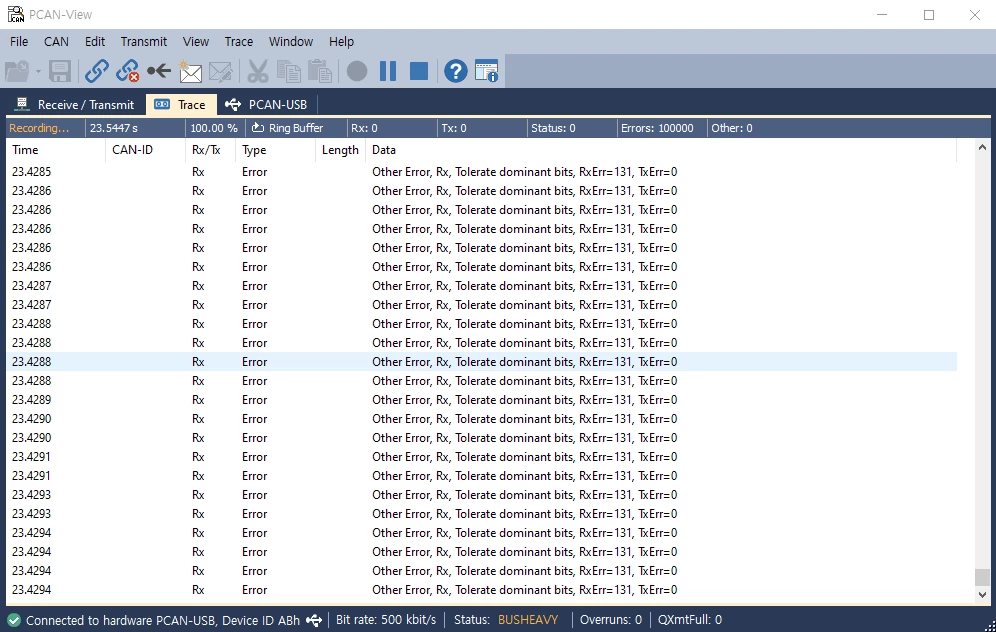Click the Record trace circle button
Screen dimensions: 996x632
(357, 71)
